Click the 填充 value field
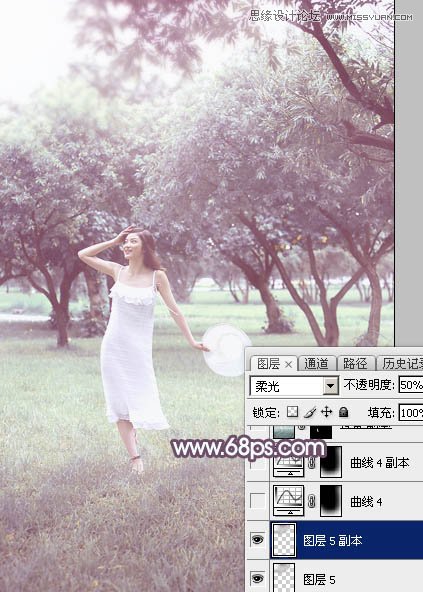The height and width of the screenshot is (592, 423). pyautogui.click(x=411, y=413)
